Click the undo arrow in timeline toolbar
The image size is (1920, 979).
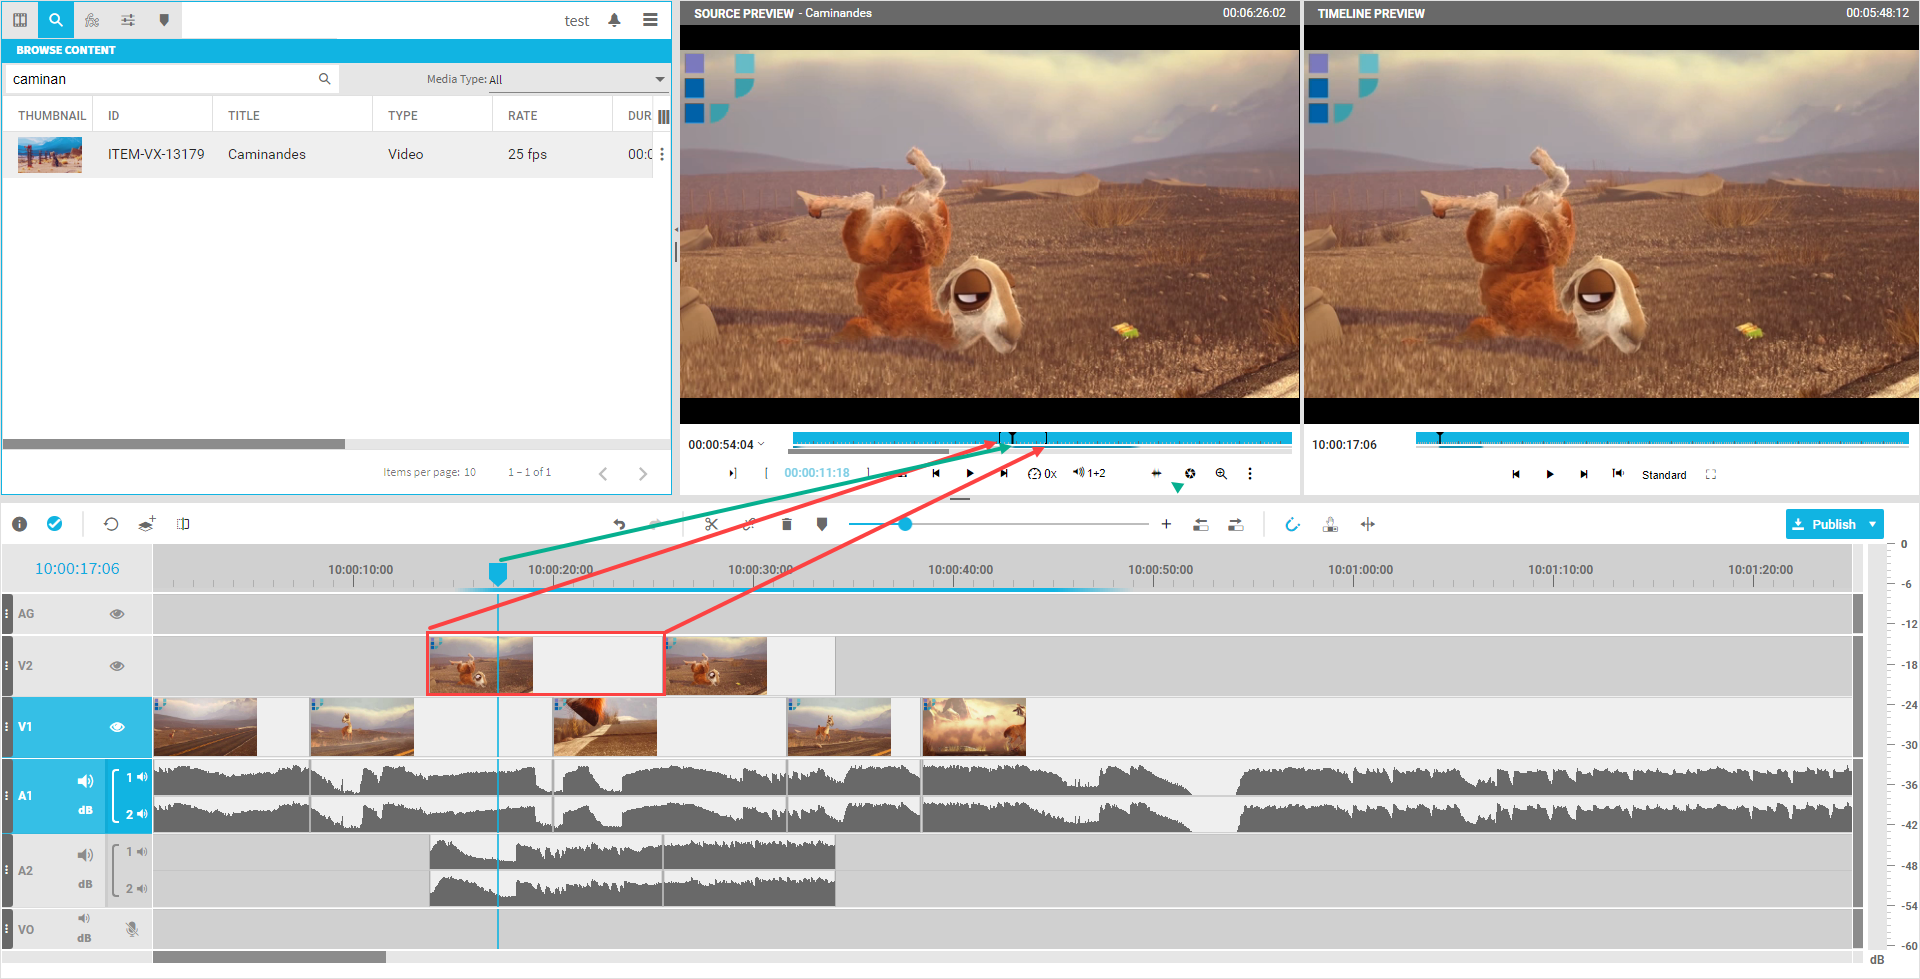click(x=619, y=524)
